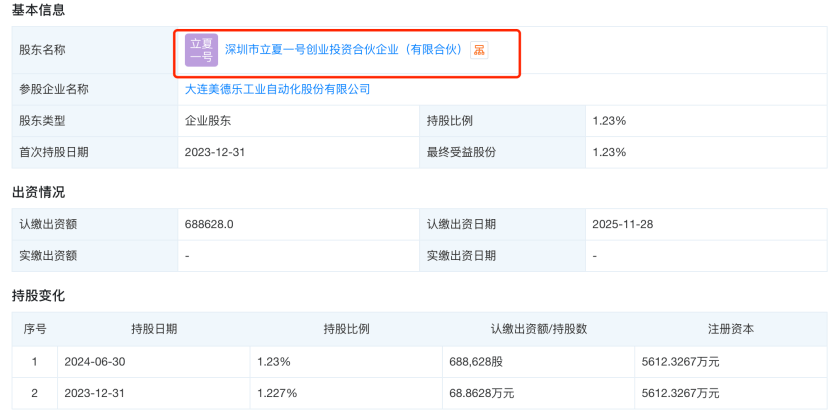Click the 参股企业名称 label cell
Screen dimensions: 840x414
pos(95,89)
